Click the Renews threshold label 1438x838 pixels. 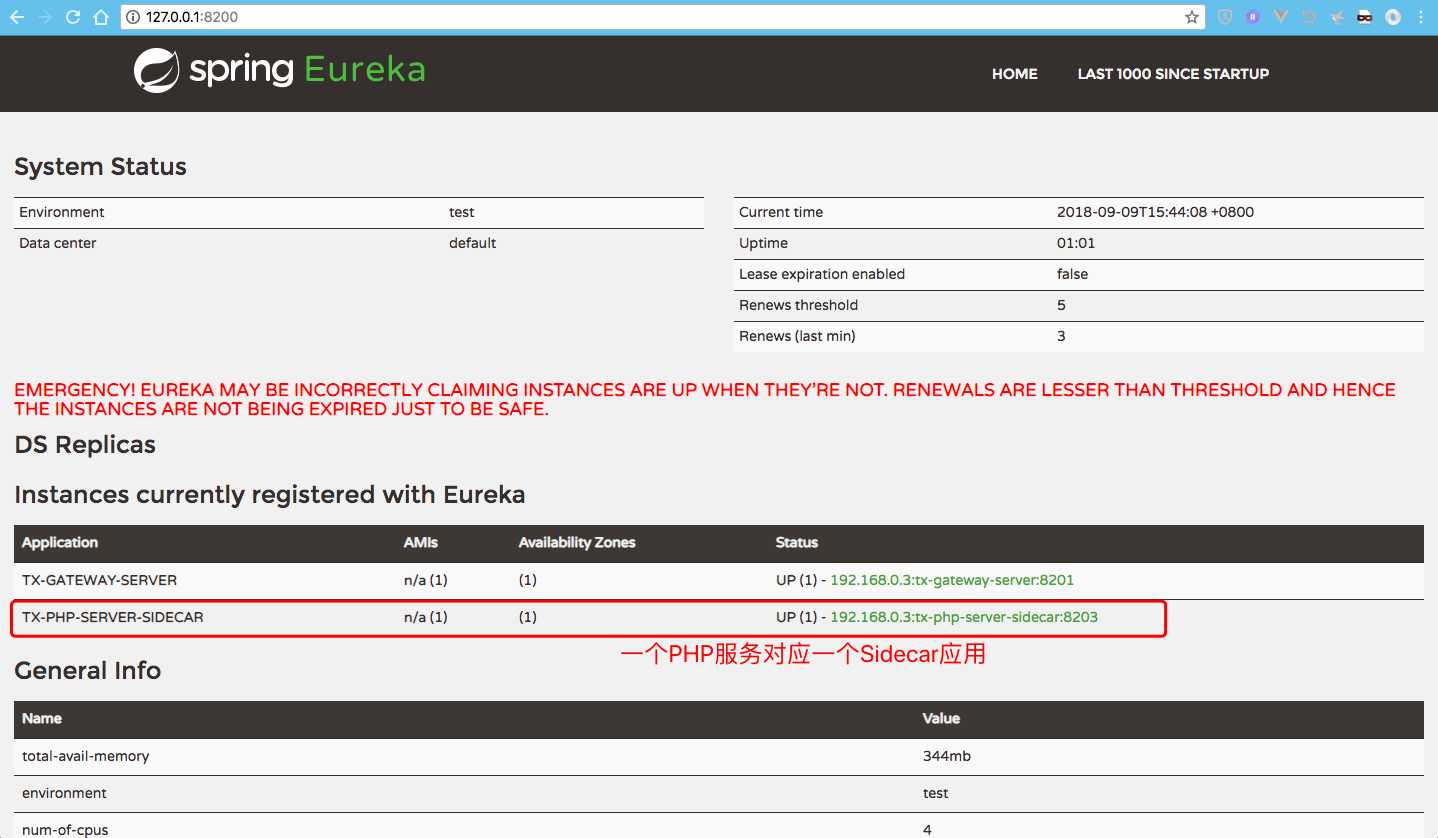pos(798,305)
